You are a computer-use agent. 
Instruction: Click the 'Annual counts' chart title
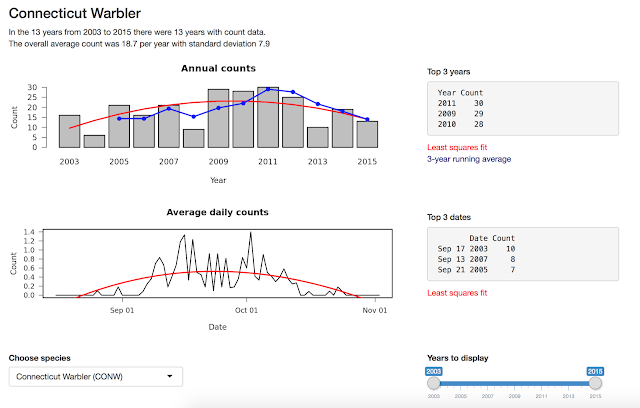click(218, 69)
